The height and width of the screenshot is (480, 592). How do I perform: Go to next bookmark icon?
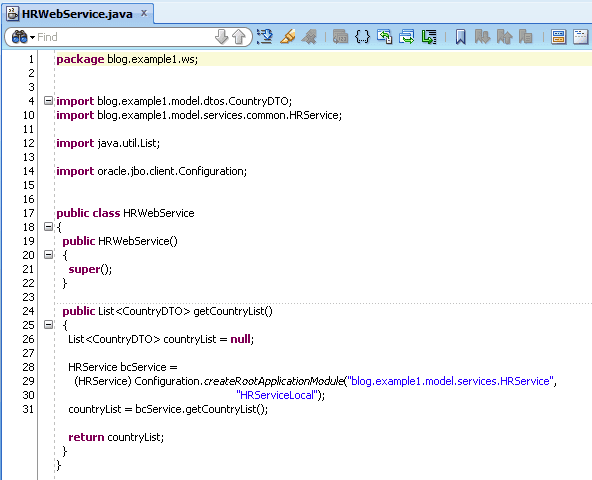[482, 37]
